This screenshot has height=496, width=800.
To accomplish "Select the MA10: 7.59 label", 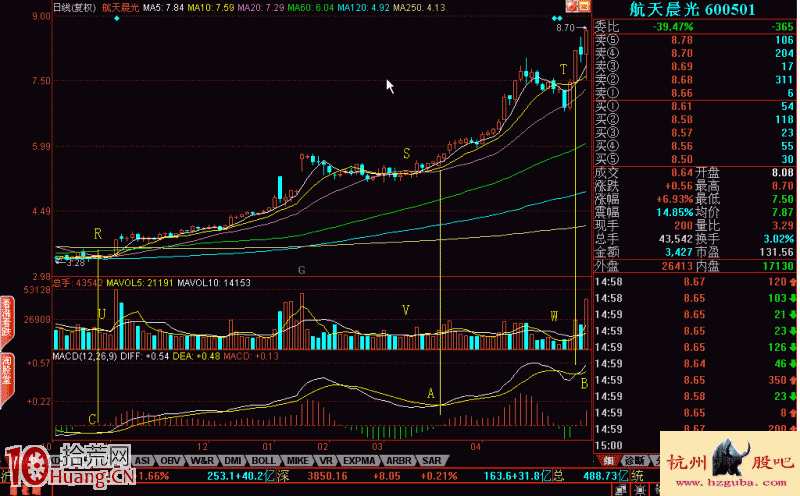I will coord(211,8).
